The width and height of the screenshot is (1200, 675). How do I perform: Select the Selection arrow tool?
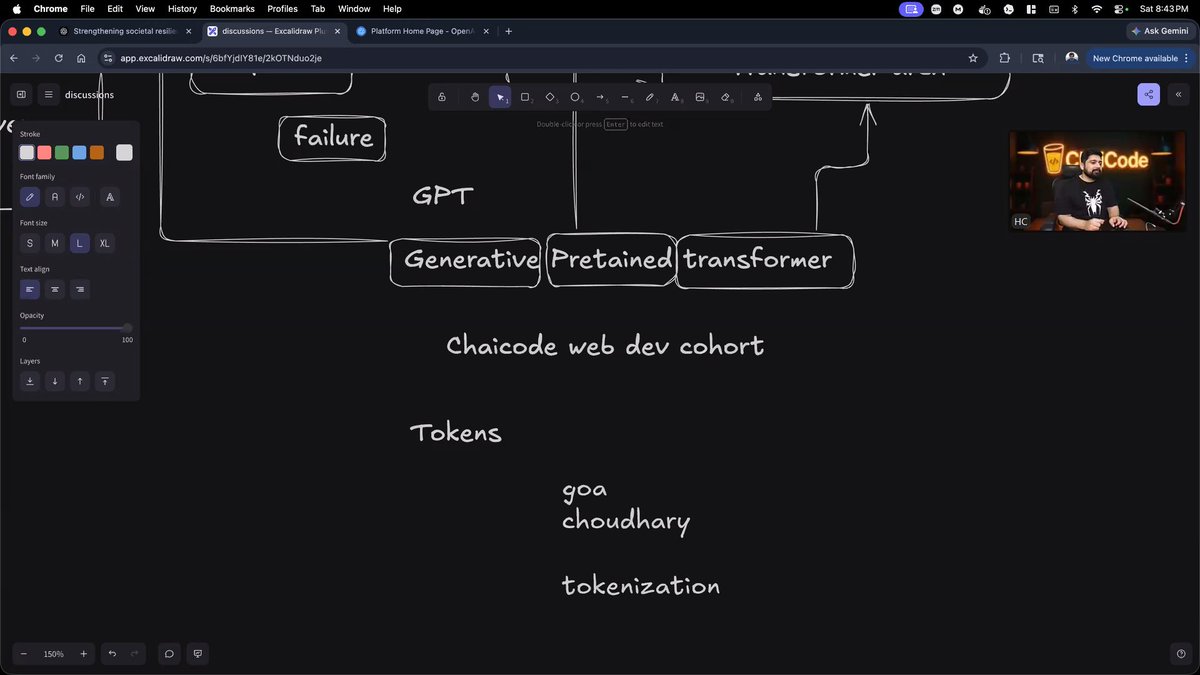[500, 97]
